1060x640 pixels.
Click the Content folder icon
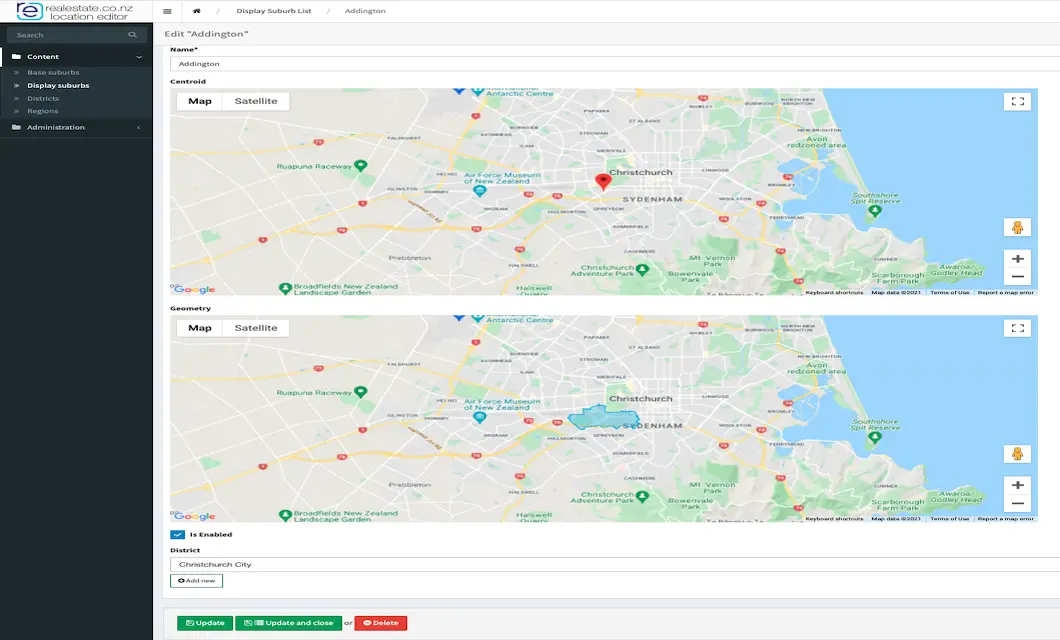16,57
